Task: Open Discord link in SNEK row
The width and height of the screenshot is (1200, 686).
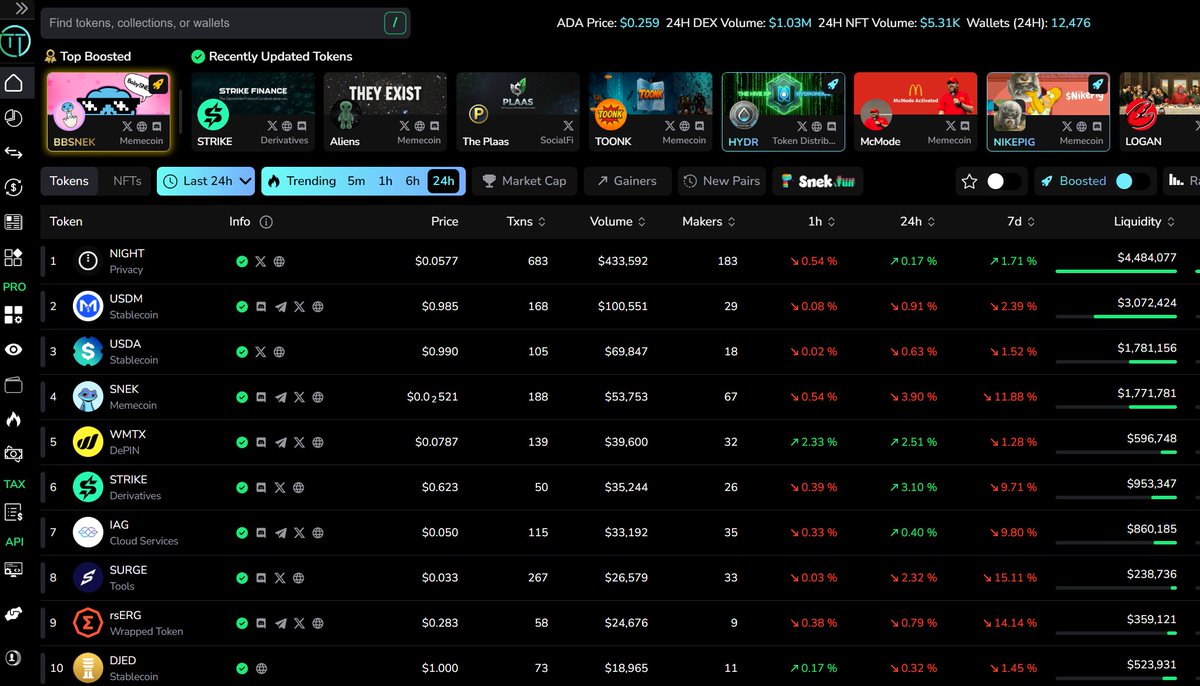Action: click(261, 397)
